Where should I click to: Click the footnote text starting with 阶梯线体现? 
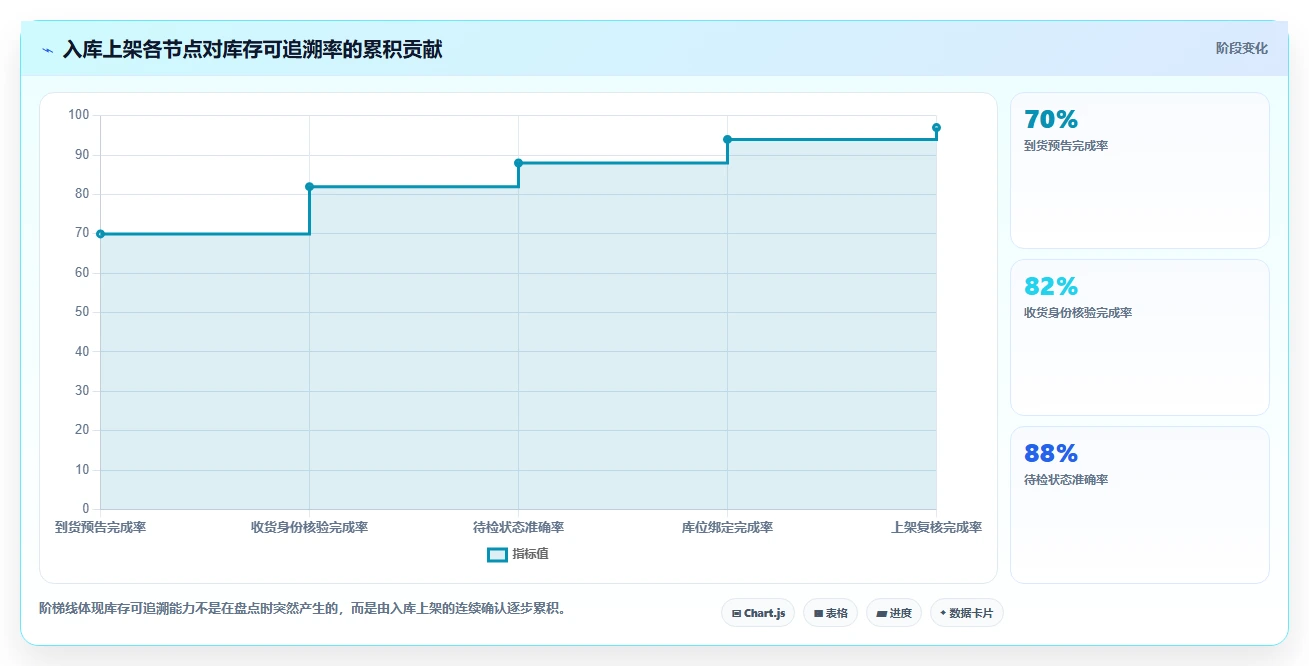pos(305,608)
